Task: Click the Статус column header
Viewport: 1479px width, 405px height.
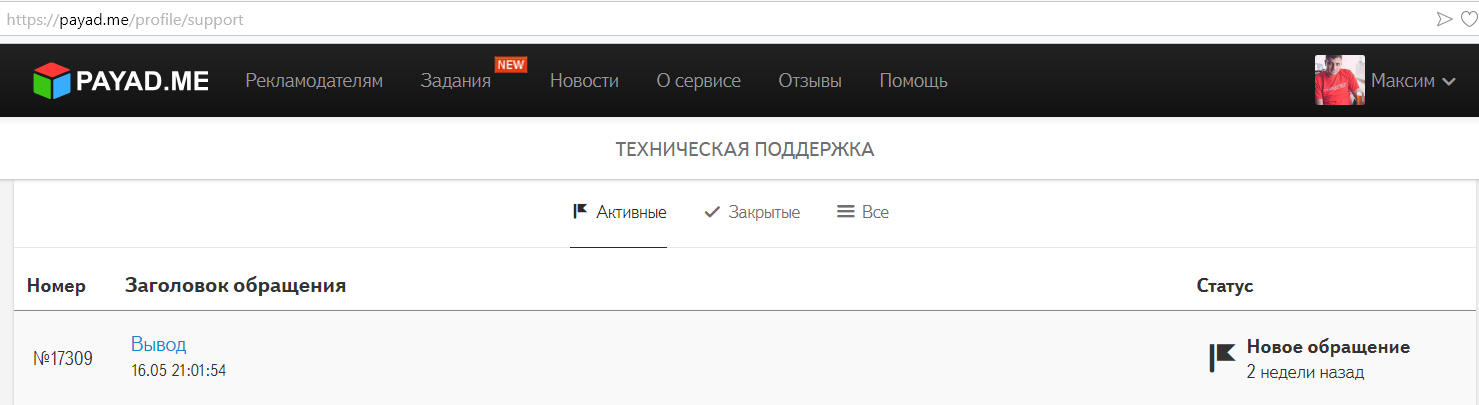Action: 1225,286
